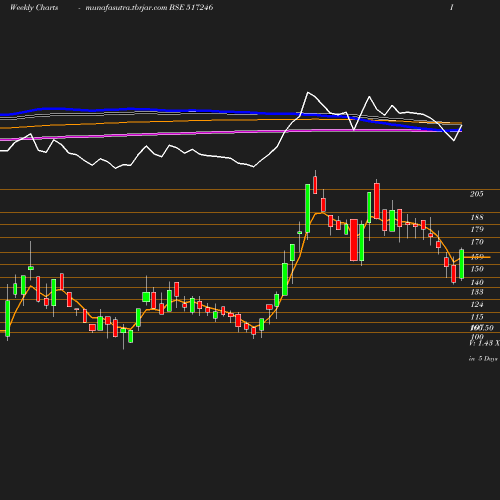Click the "munafasutra.tbrjar.com BSE 517246" header text
Viewport: 500px width, 500px height.
point(149,7)
